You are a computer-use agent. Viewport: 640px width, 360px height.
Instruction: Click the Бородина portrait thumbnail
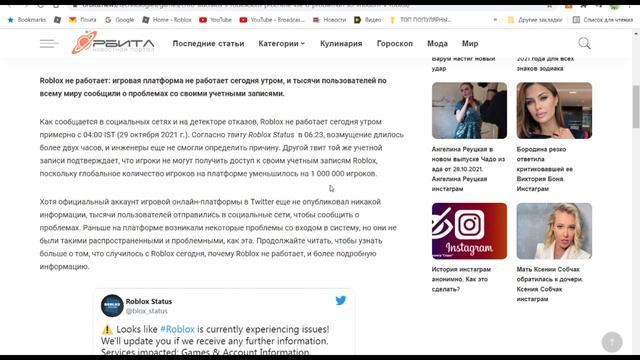pos(554,111)
